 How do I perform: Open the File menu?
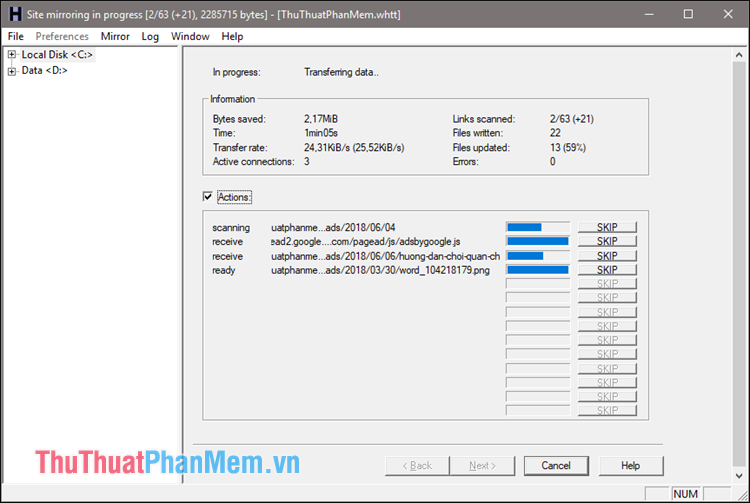click(x=15, y=37)
